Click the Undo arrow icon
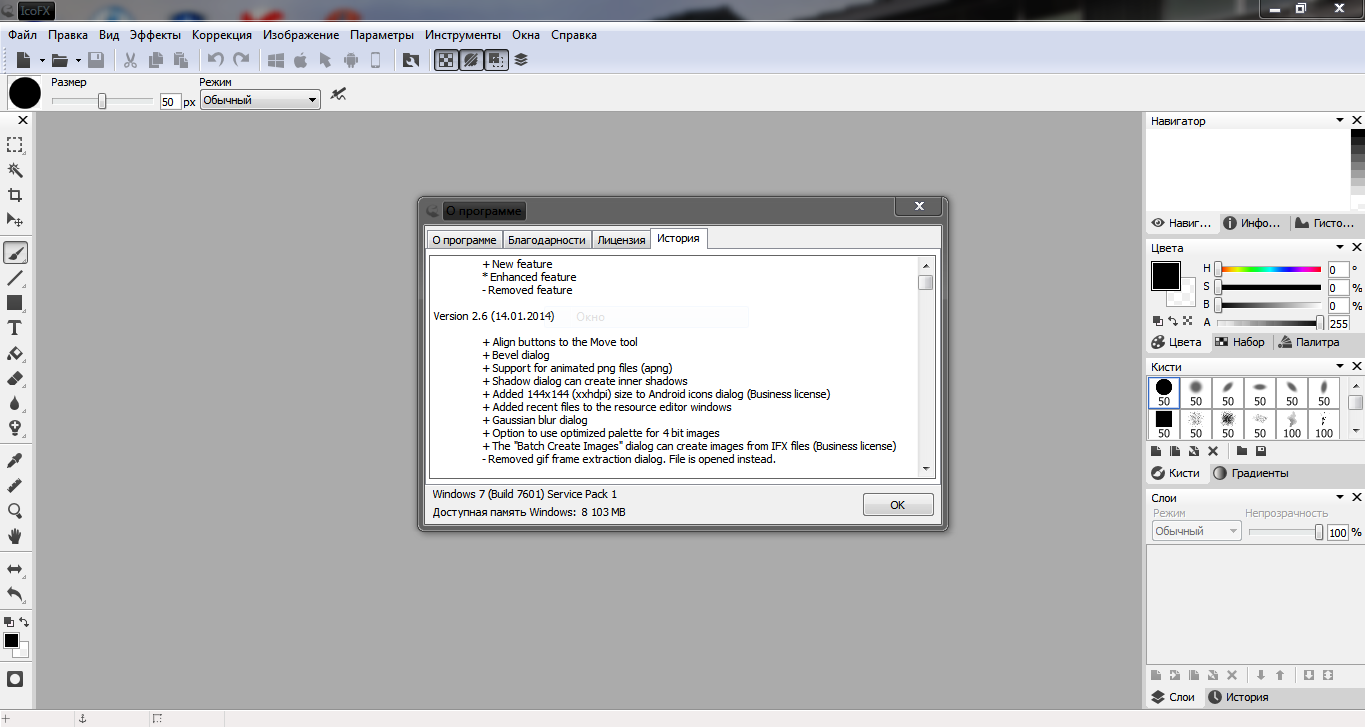 click(x=216, y=60)
